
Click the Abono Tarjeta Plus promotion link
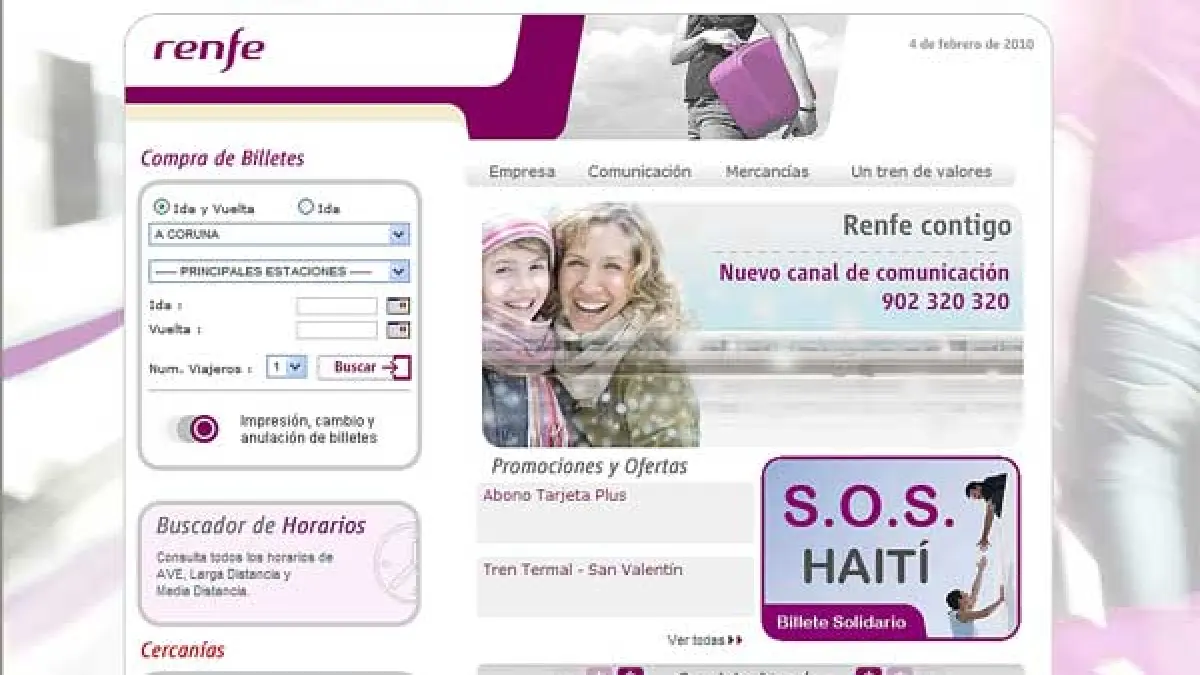click(554, 496)
